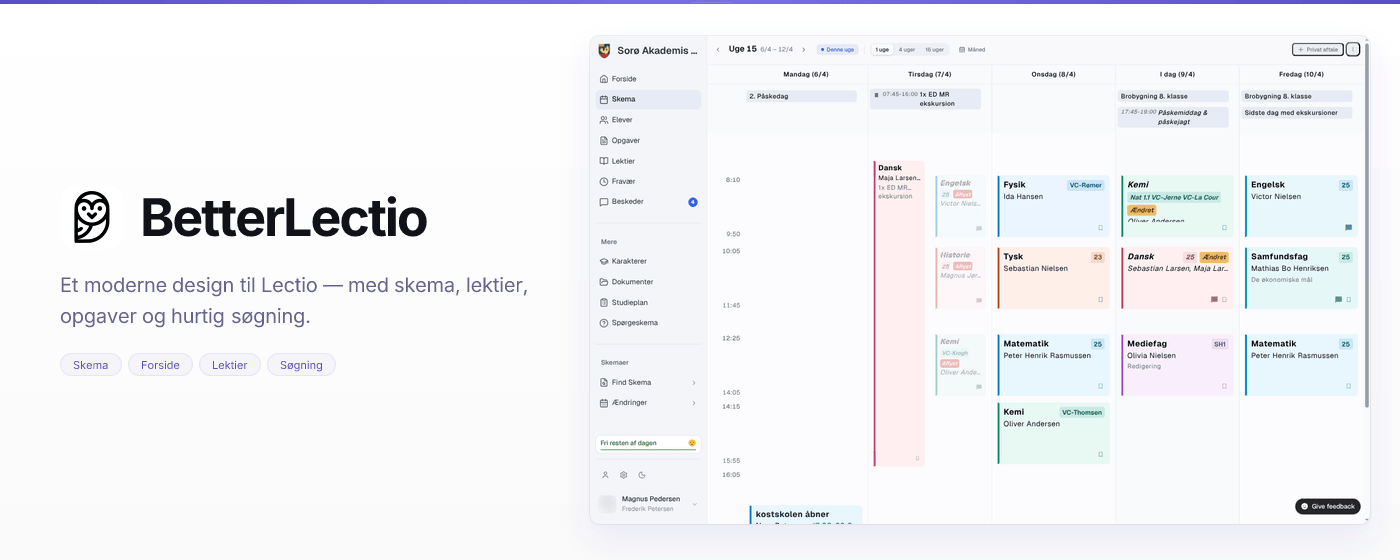This screenshot has height=560, width=1400.
Task: Click the Spørgeskema question mark icon
Action: [604, 323]
